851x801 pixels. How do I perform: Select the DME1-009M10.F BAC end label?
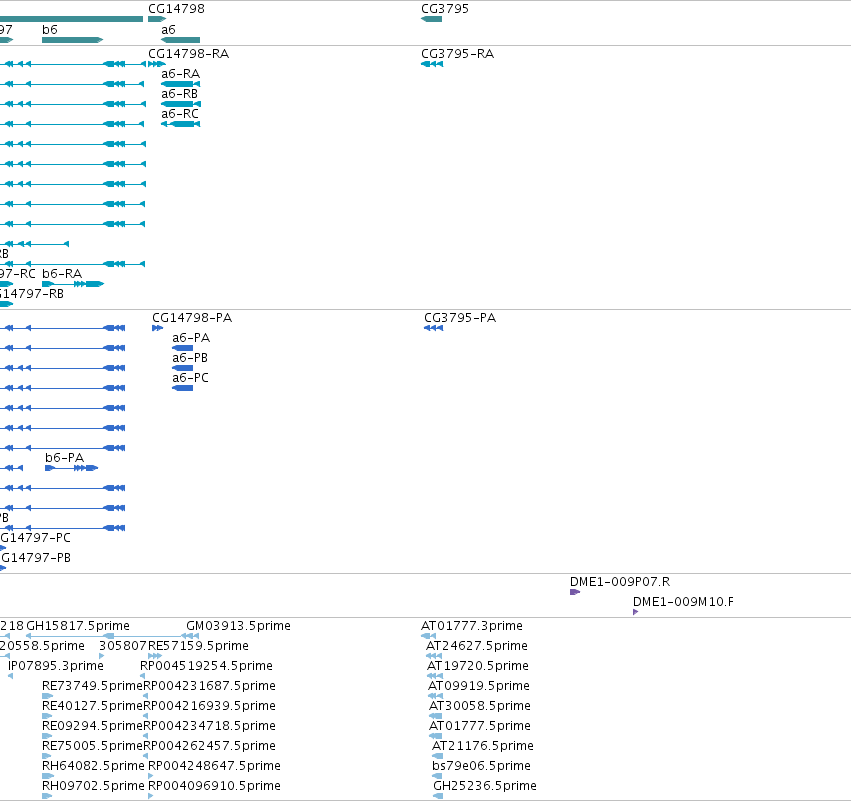tap(683, 602)
